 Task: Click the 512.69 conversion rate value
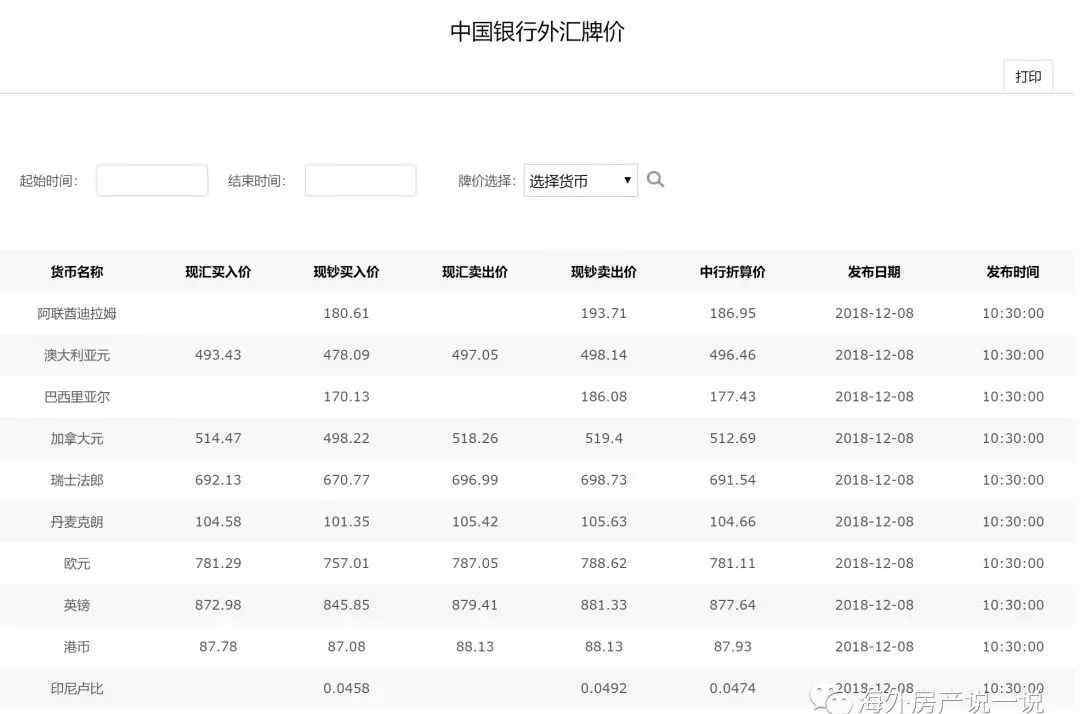(x=732, y=439)
